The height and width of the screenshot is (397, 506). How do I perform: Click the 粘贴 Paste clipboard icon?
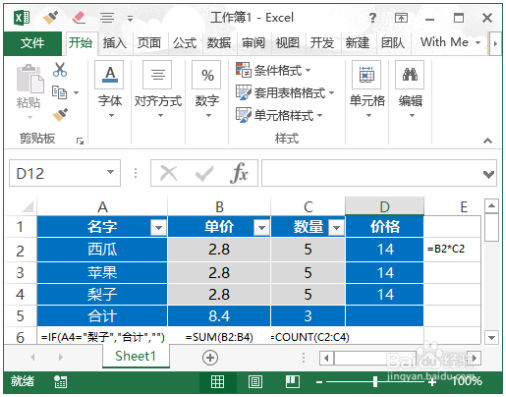(x=29, y=79)
